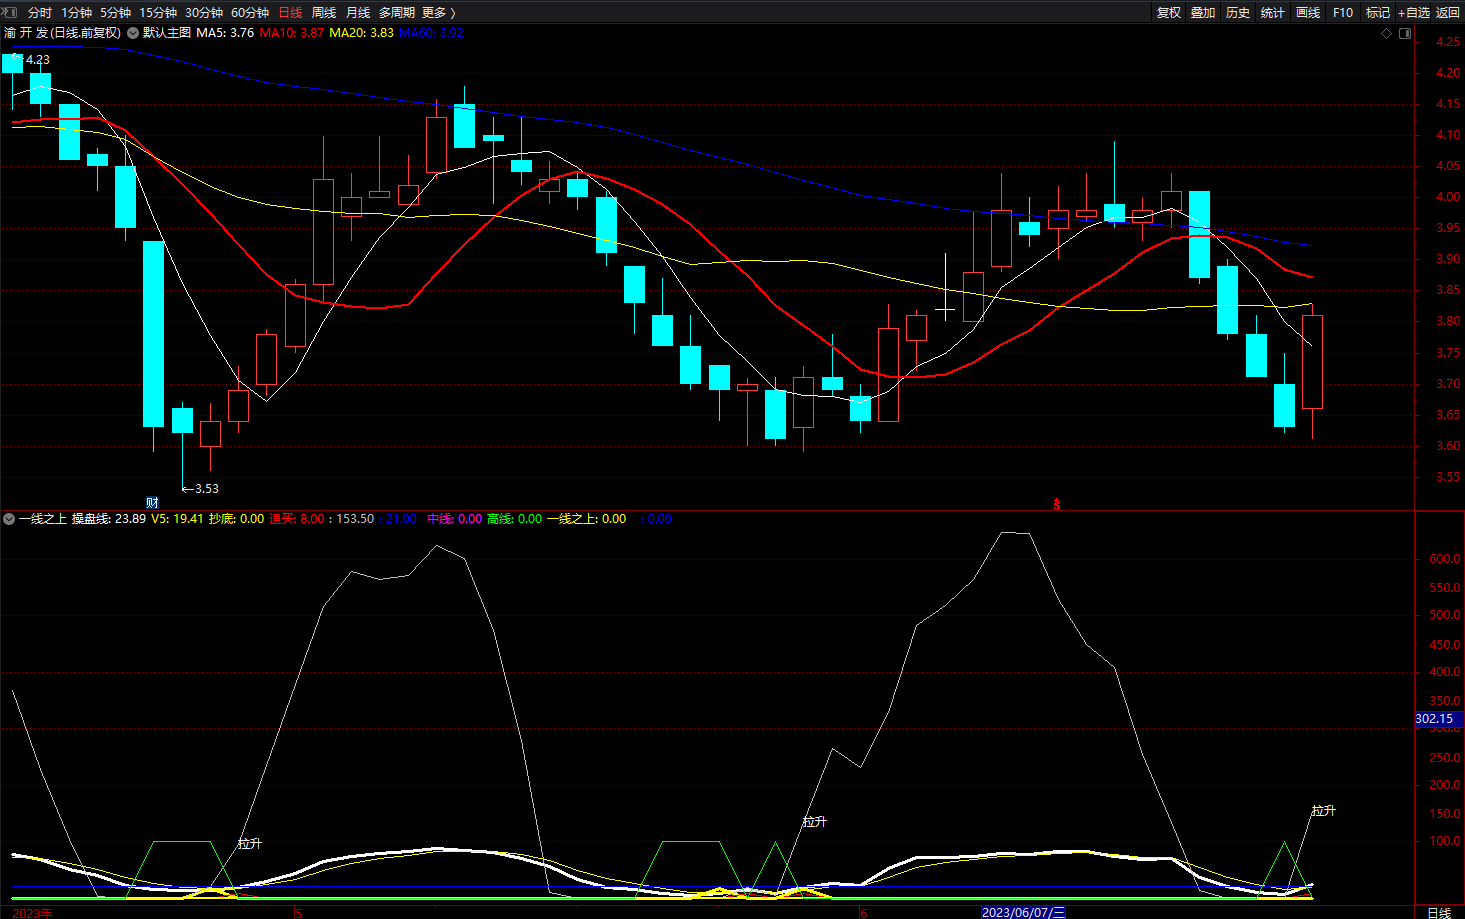This screenshot has height=919, width=1465.
Task: Open 历史 history button
Action: 1238,12
